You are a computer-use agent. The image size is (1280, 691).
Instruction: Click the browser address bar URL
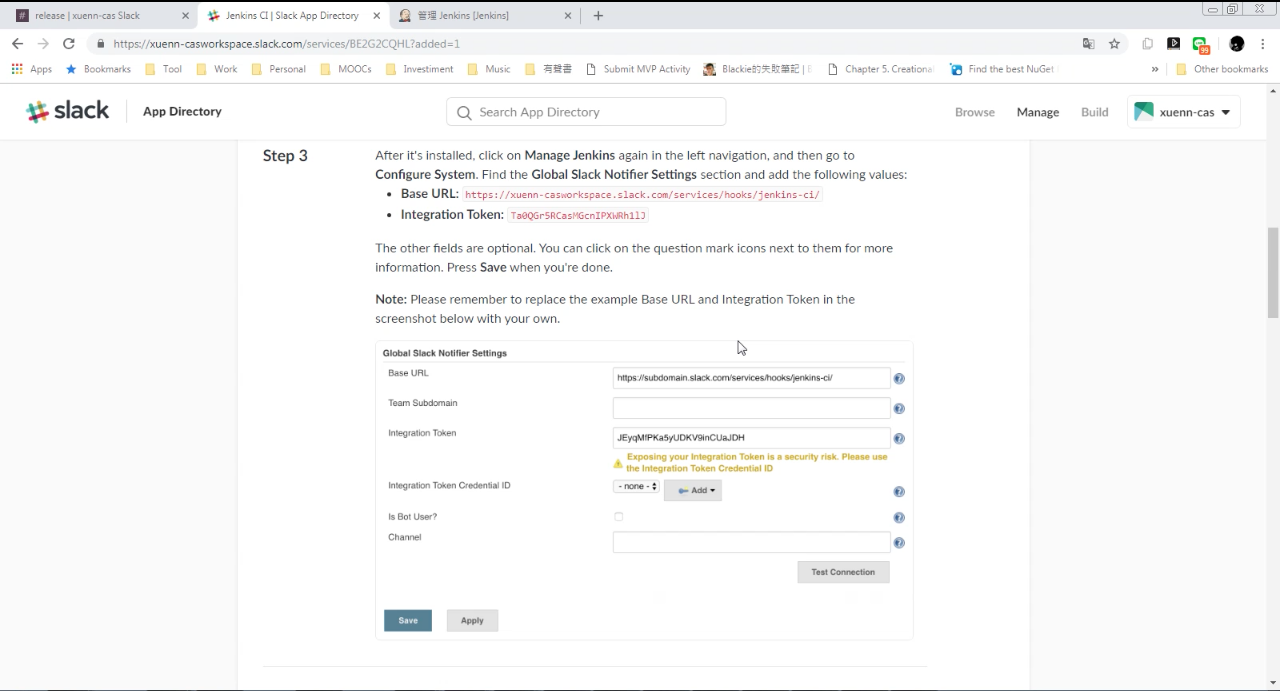287,44
